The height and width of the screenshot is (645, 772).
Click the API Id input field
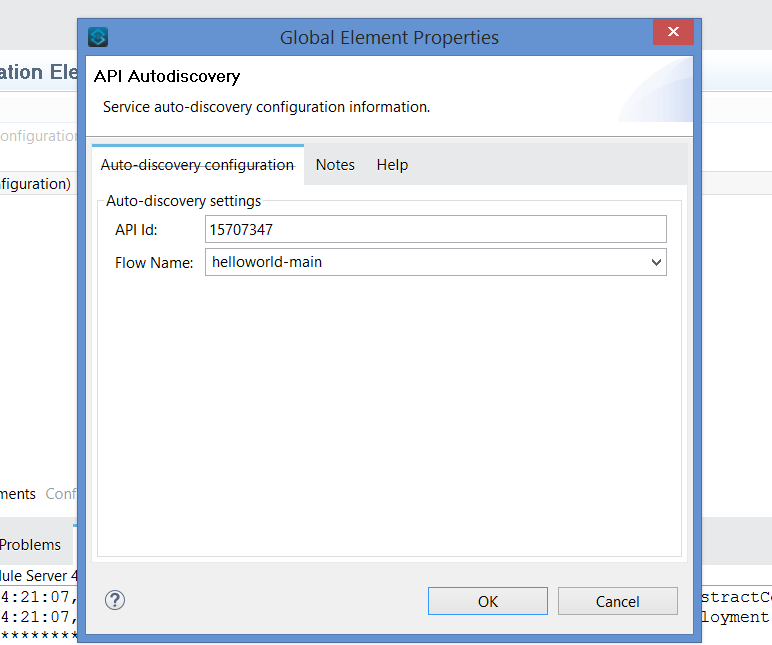[x=435, y=229]
